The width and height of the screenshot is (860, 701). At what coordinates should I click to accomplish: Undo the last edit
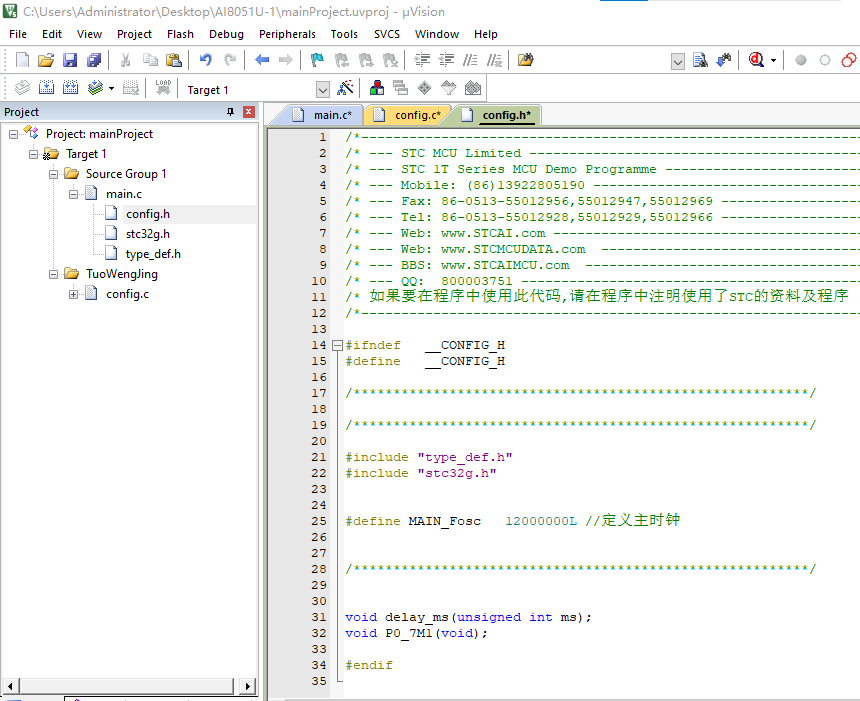[x=206, y=60]
